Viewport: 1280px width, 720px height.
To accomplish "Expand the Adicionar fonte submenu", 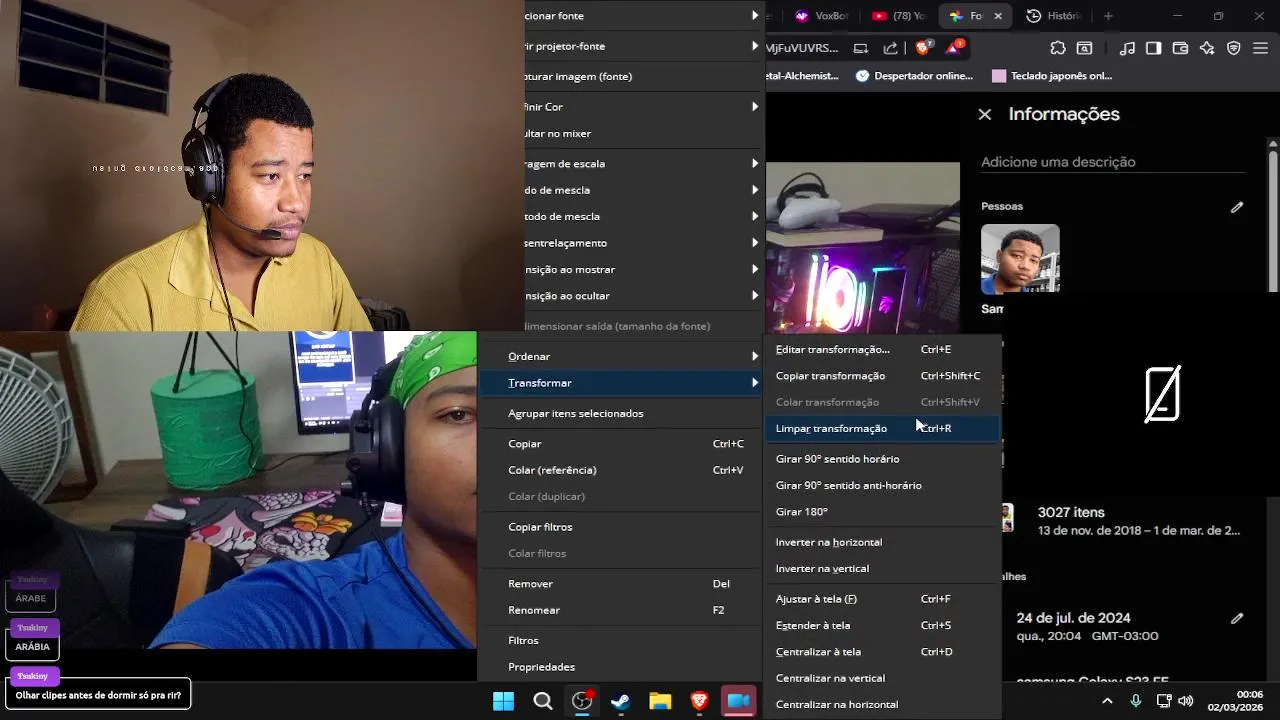I will coord(645,16).
